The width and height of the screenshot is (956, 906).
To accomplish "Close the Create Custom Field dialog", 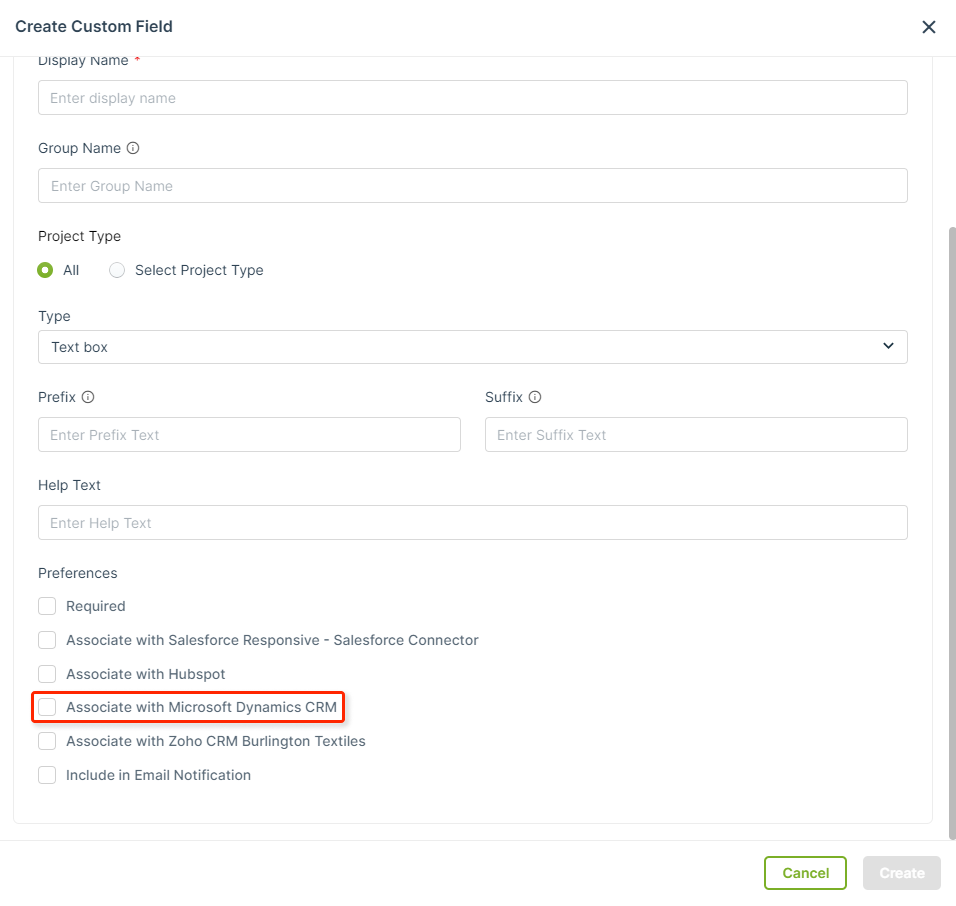I will click(929, 27).
